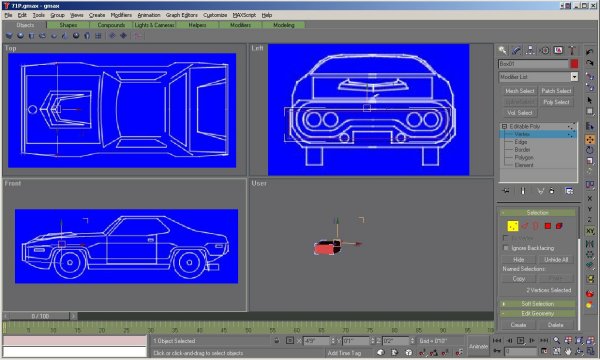Switch to the Lights & Cameras tab

[154, 25]
